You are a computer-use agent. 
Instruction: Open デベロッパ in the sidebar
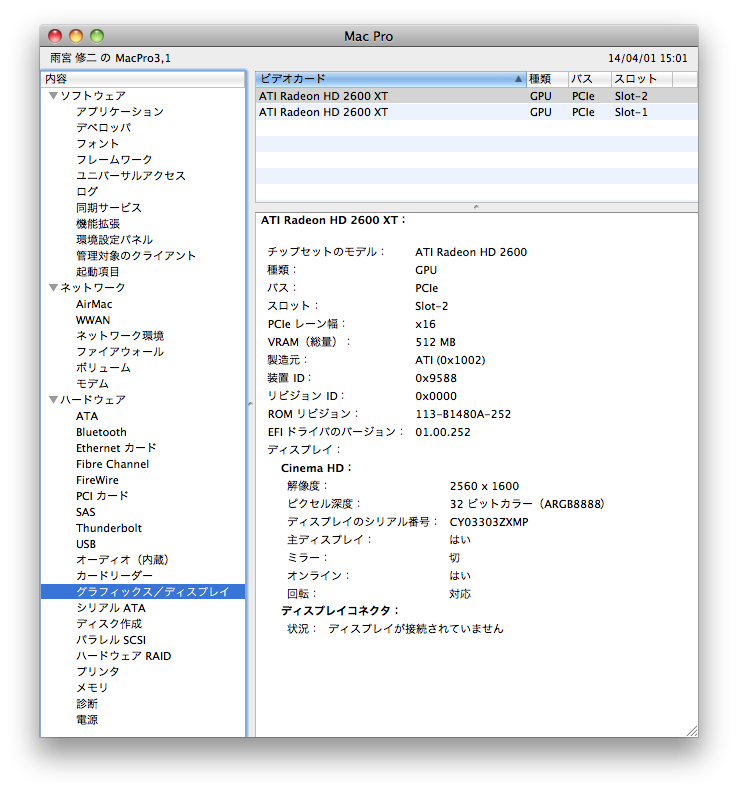click(104, 128)
